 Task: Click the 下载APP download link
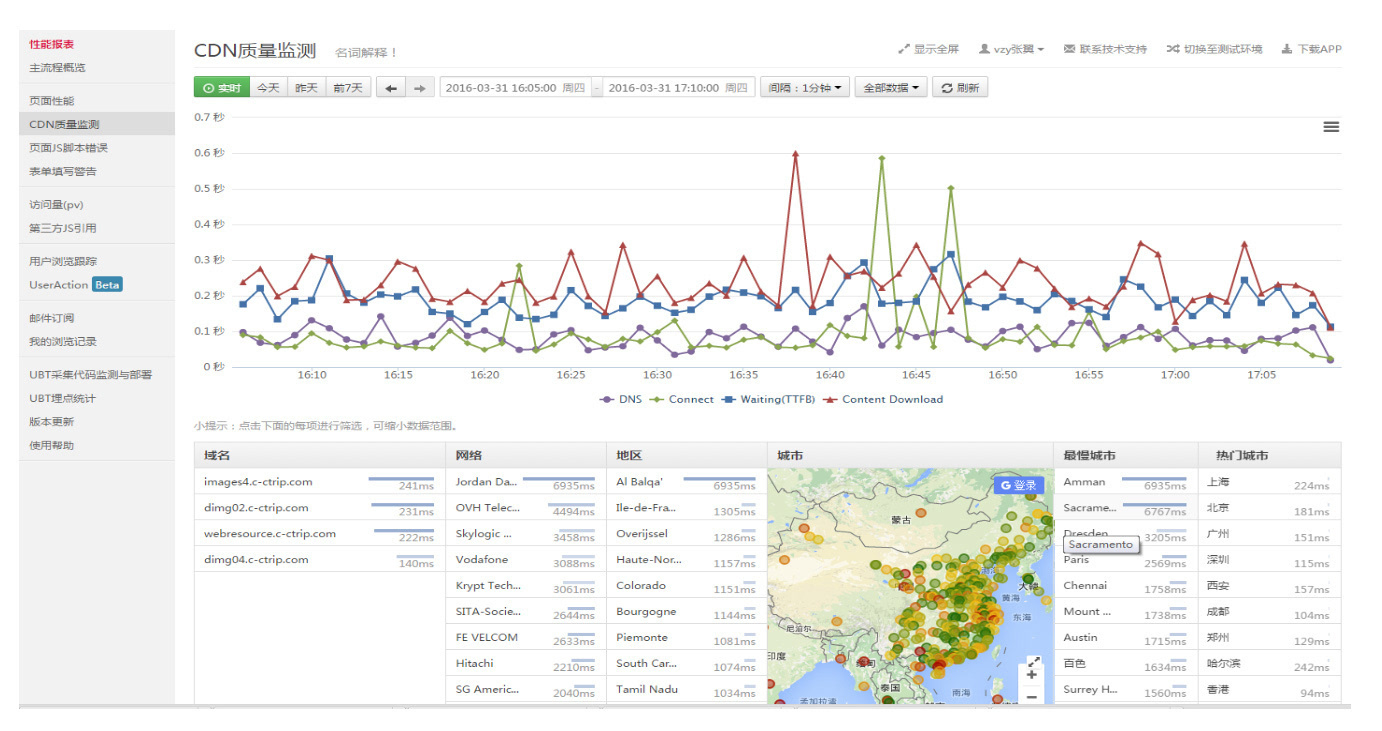point(1311,49)
